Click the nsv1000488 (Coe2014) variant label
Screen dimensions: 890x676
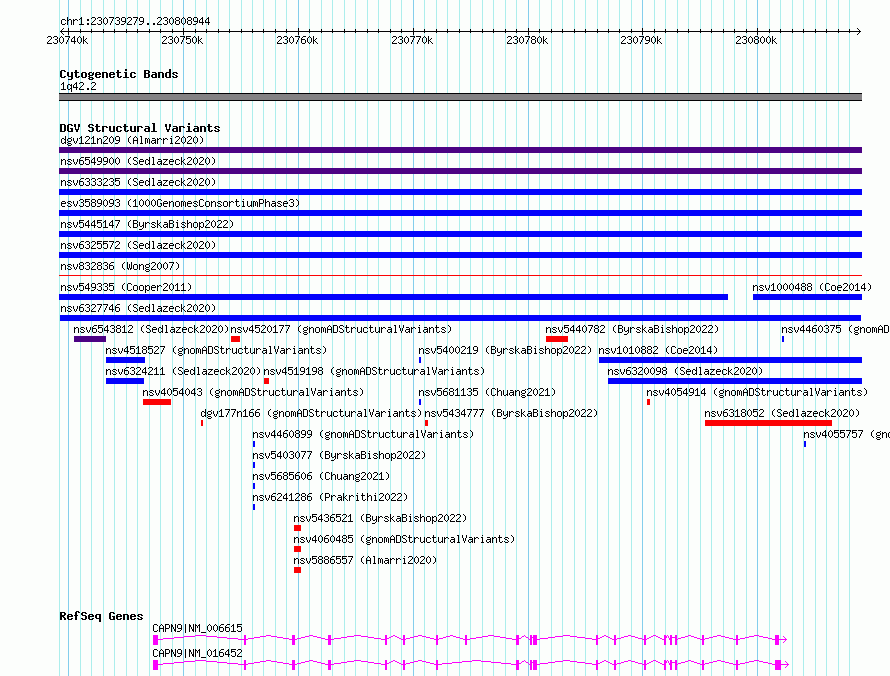(812, 287)
